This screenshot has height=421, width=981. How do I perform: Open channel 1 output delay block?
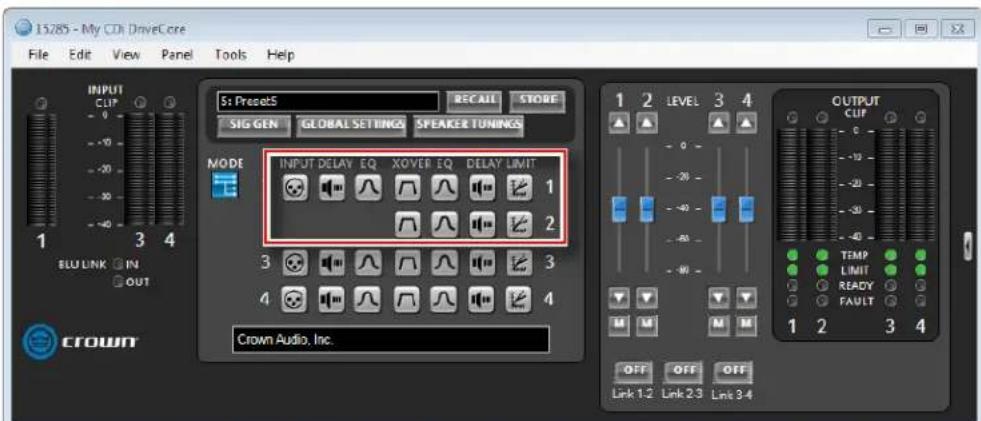pos(482,188)
